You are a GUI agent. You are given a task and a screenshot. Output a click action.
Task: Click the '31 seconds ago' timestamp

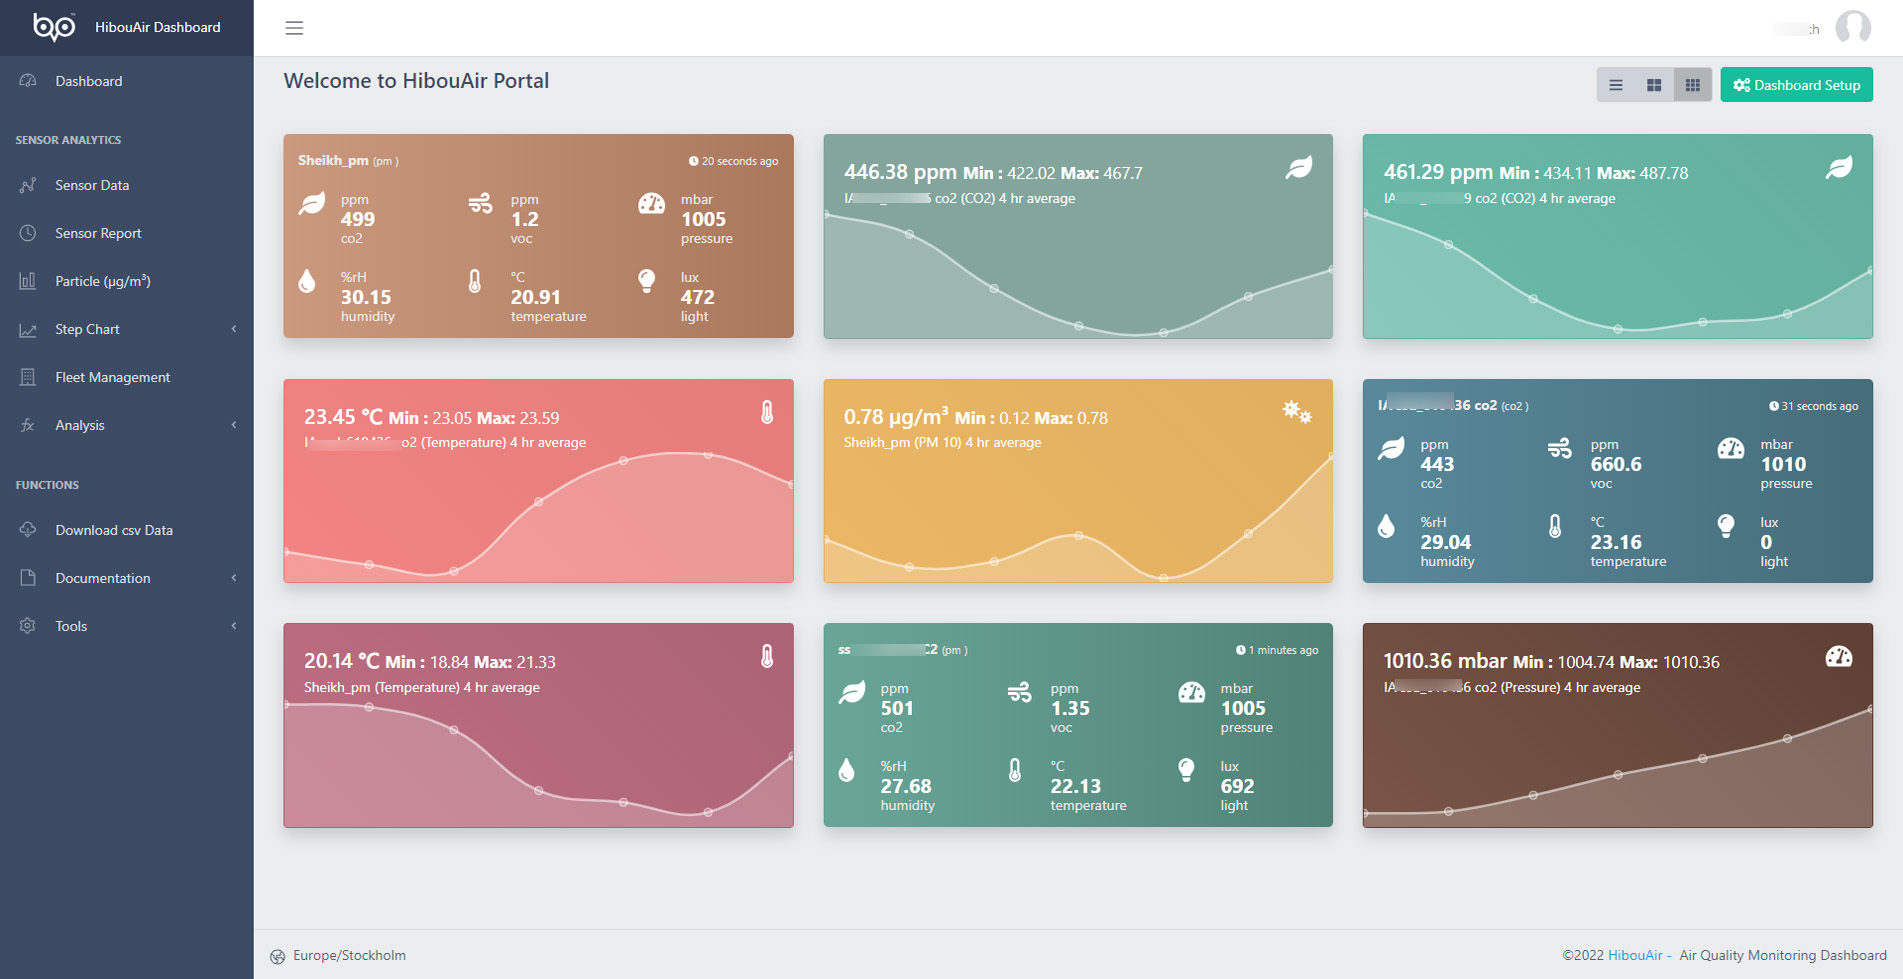1813,406
